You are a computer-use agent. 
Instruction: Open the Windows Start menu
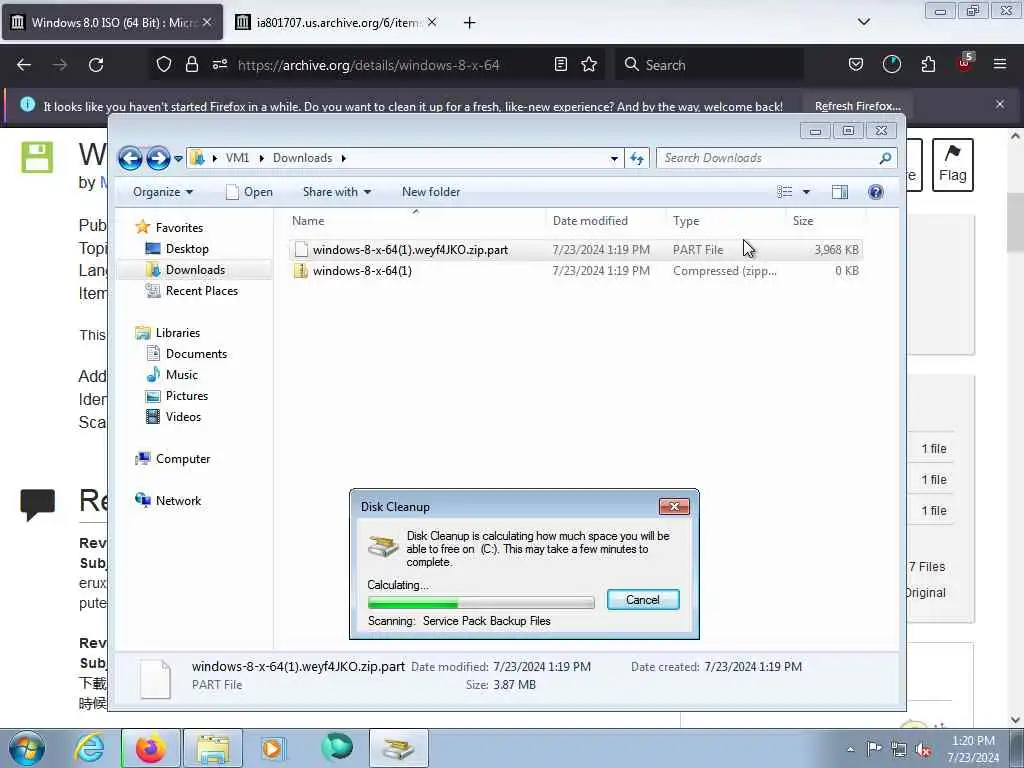[x=27, y=748]
